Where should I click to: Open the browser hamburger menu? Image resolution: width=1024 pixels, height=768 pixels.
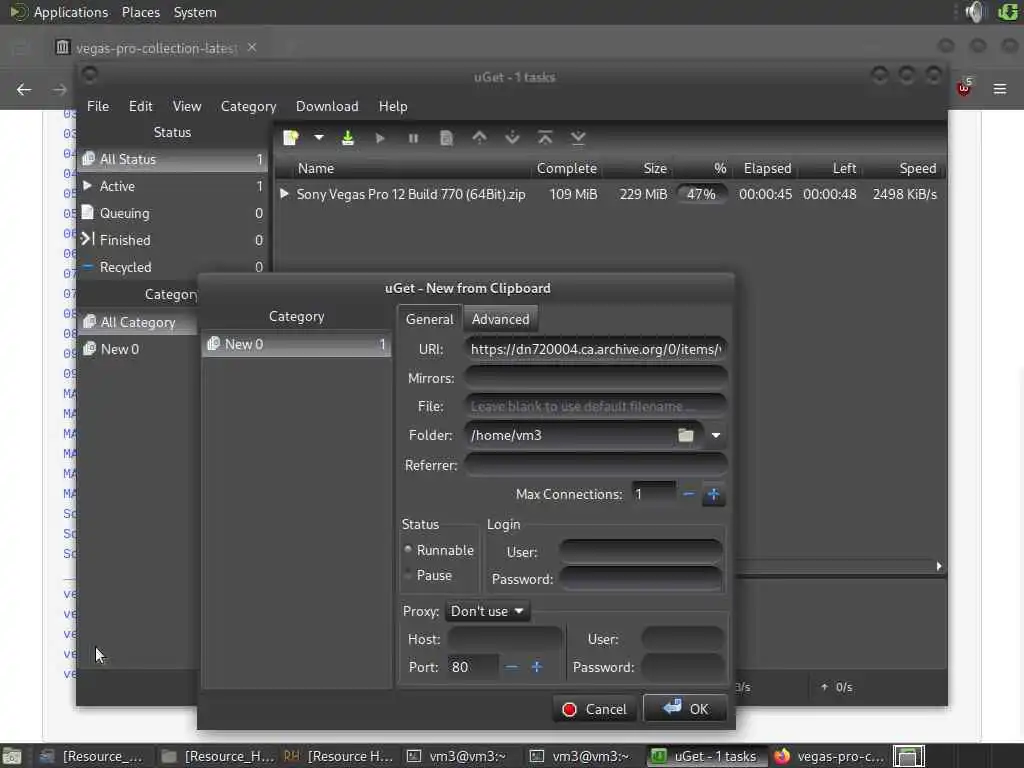(x=1000, y=89)
